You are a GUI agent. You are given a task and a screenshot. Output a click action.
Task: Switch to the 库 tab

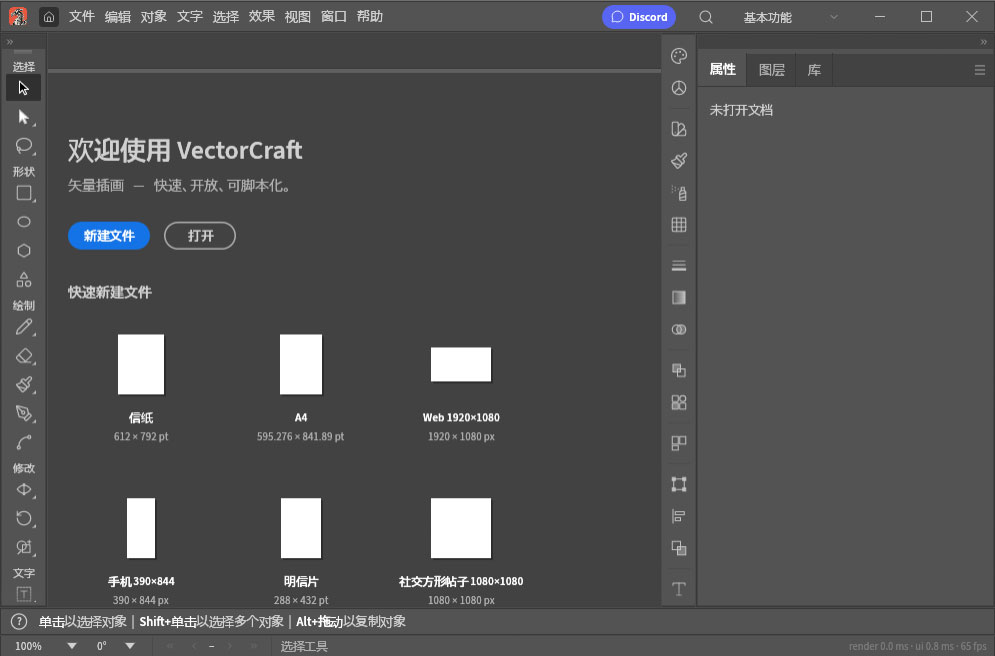click(x=814, y=70)
